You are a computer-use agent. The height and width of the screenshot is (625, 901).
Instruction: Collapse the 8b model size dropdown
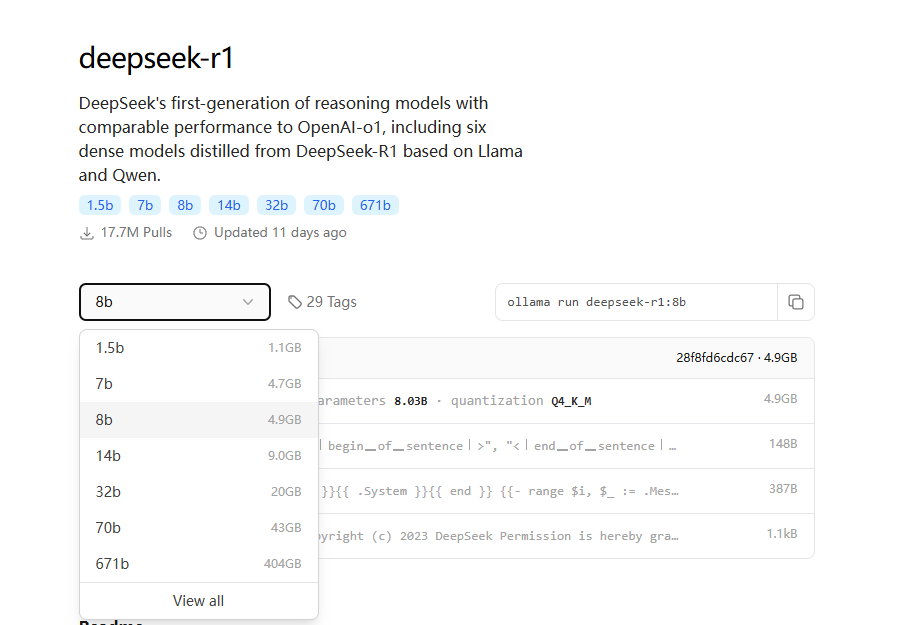(x=174, y=302)
